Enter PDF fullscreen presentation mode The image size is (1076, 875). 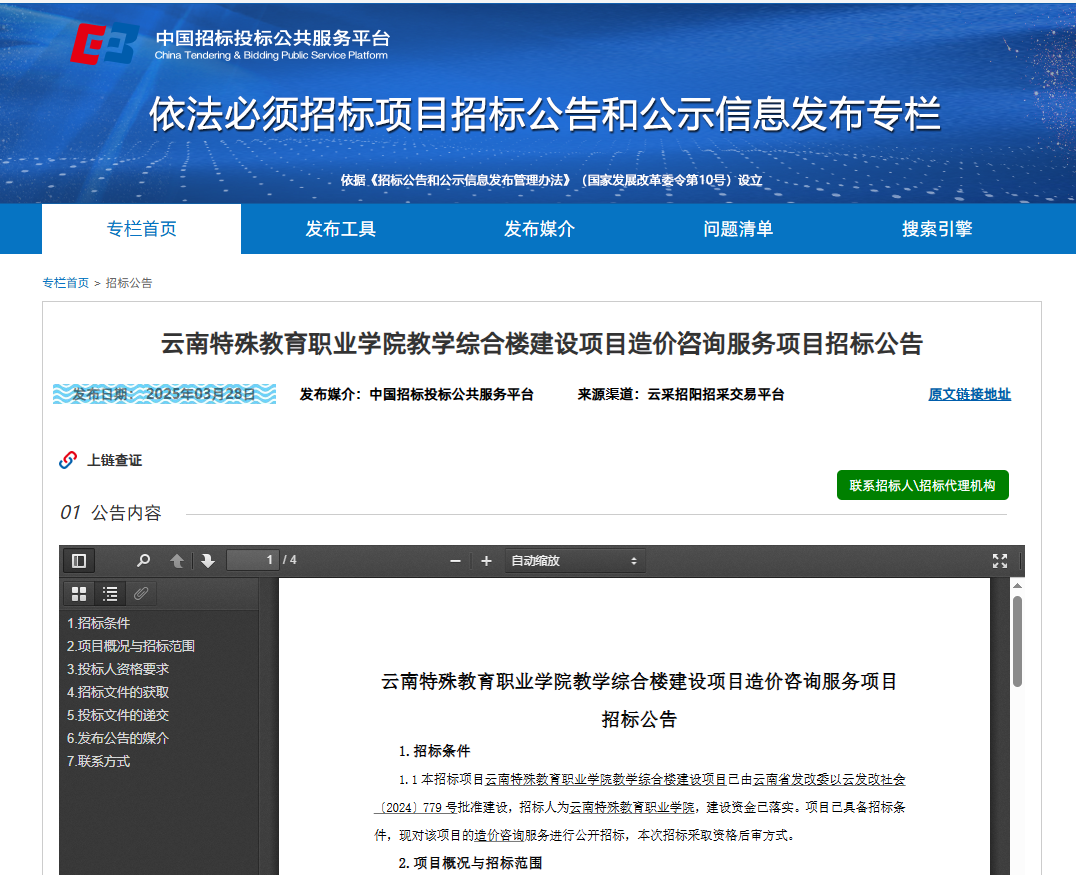pyautogui.click(x=999, y=561)
